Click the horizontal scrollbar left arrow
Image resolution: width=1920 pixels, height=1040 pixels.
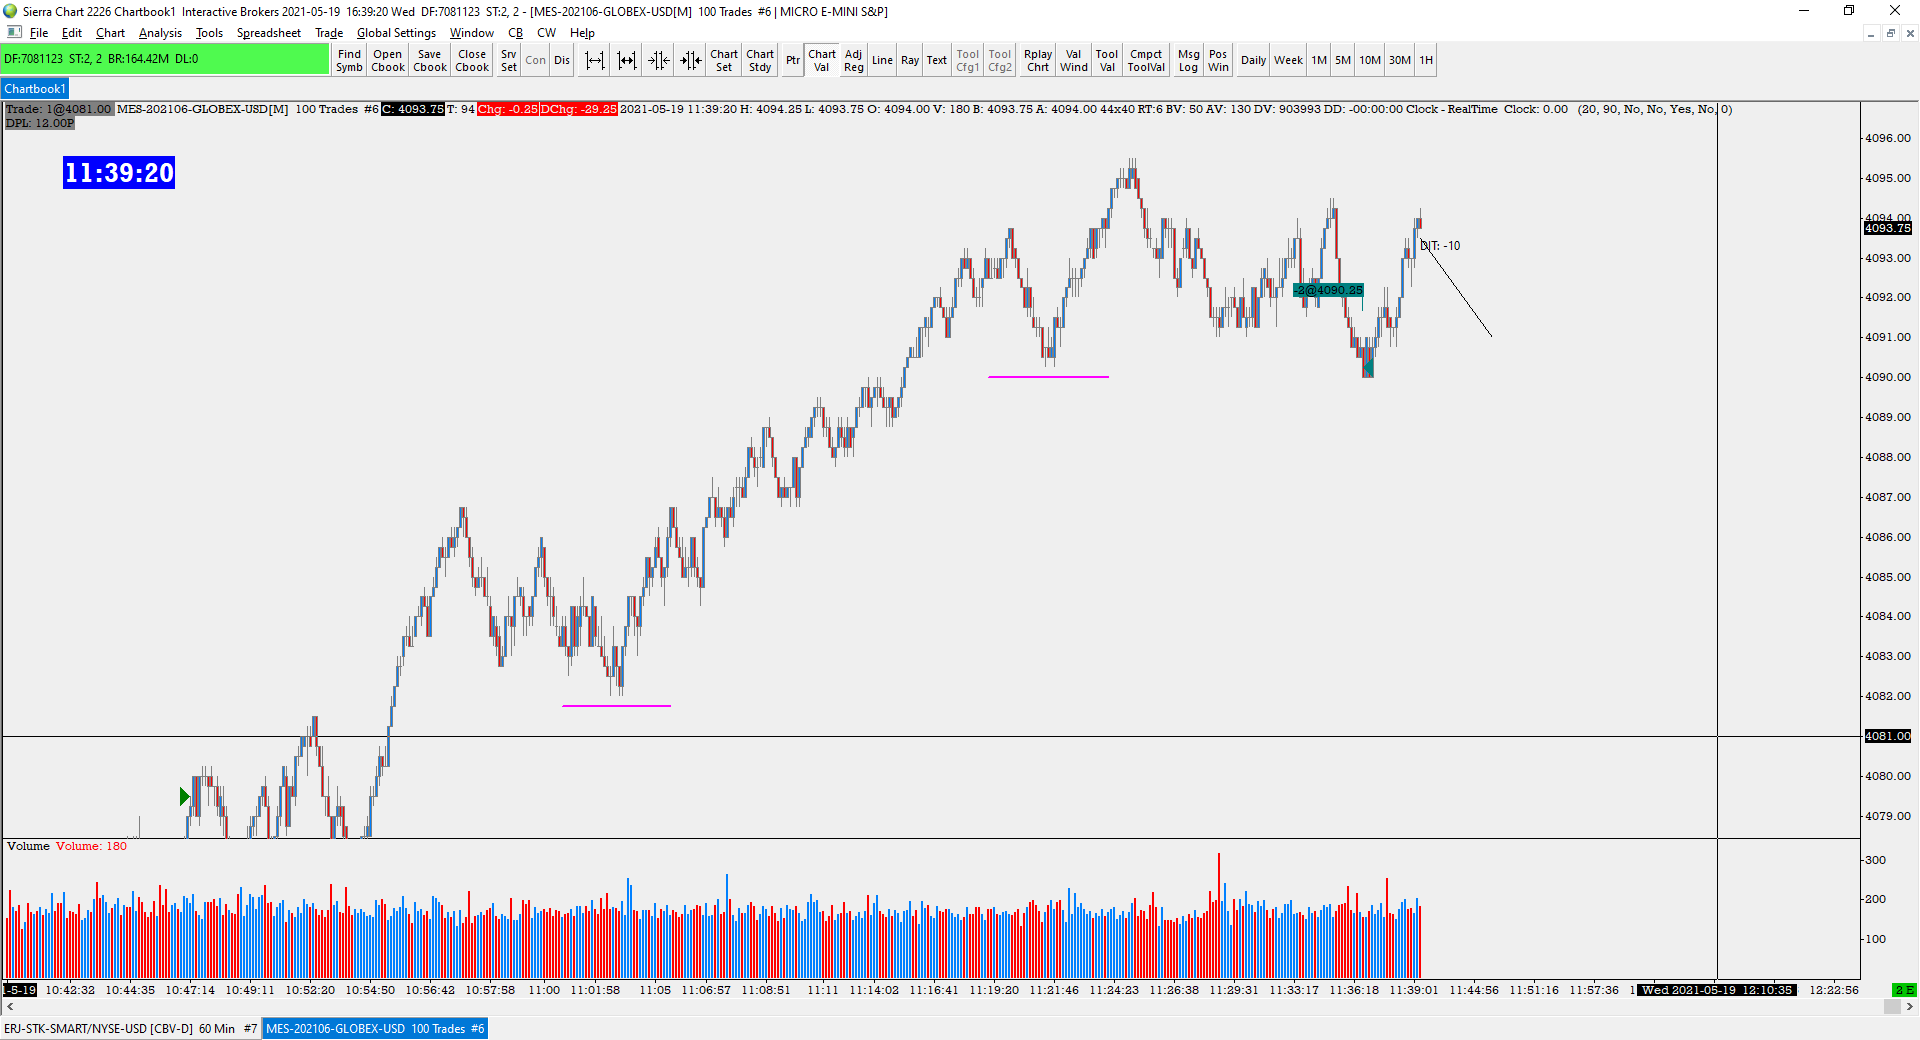click(x=11, y=1007)
